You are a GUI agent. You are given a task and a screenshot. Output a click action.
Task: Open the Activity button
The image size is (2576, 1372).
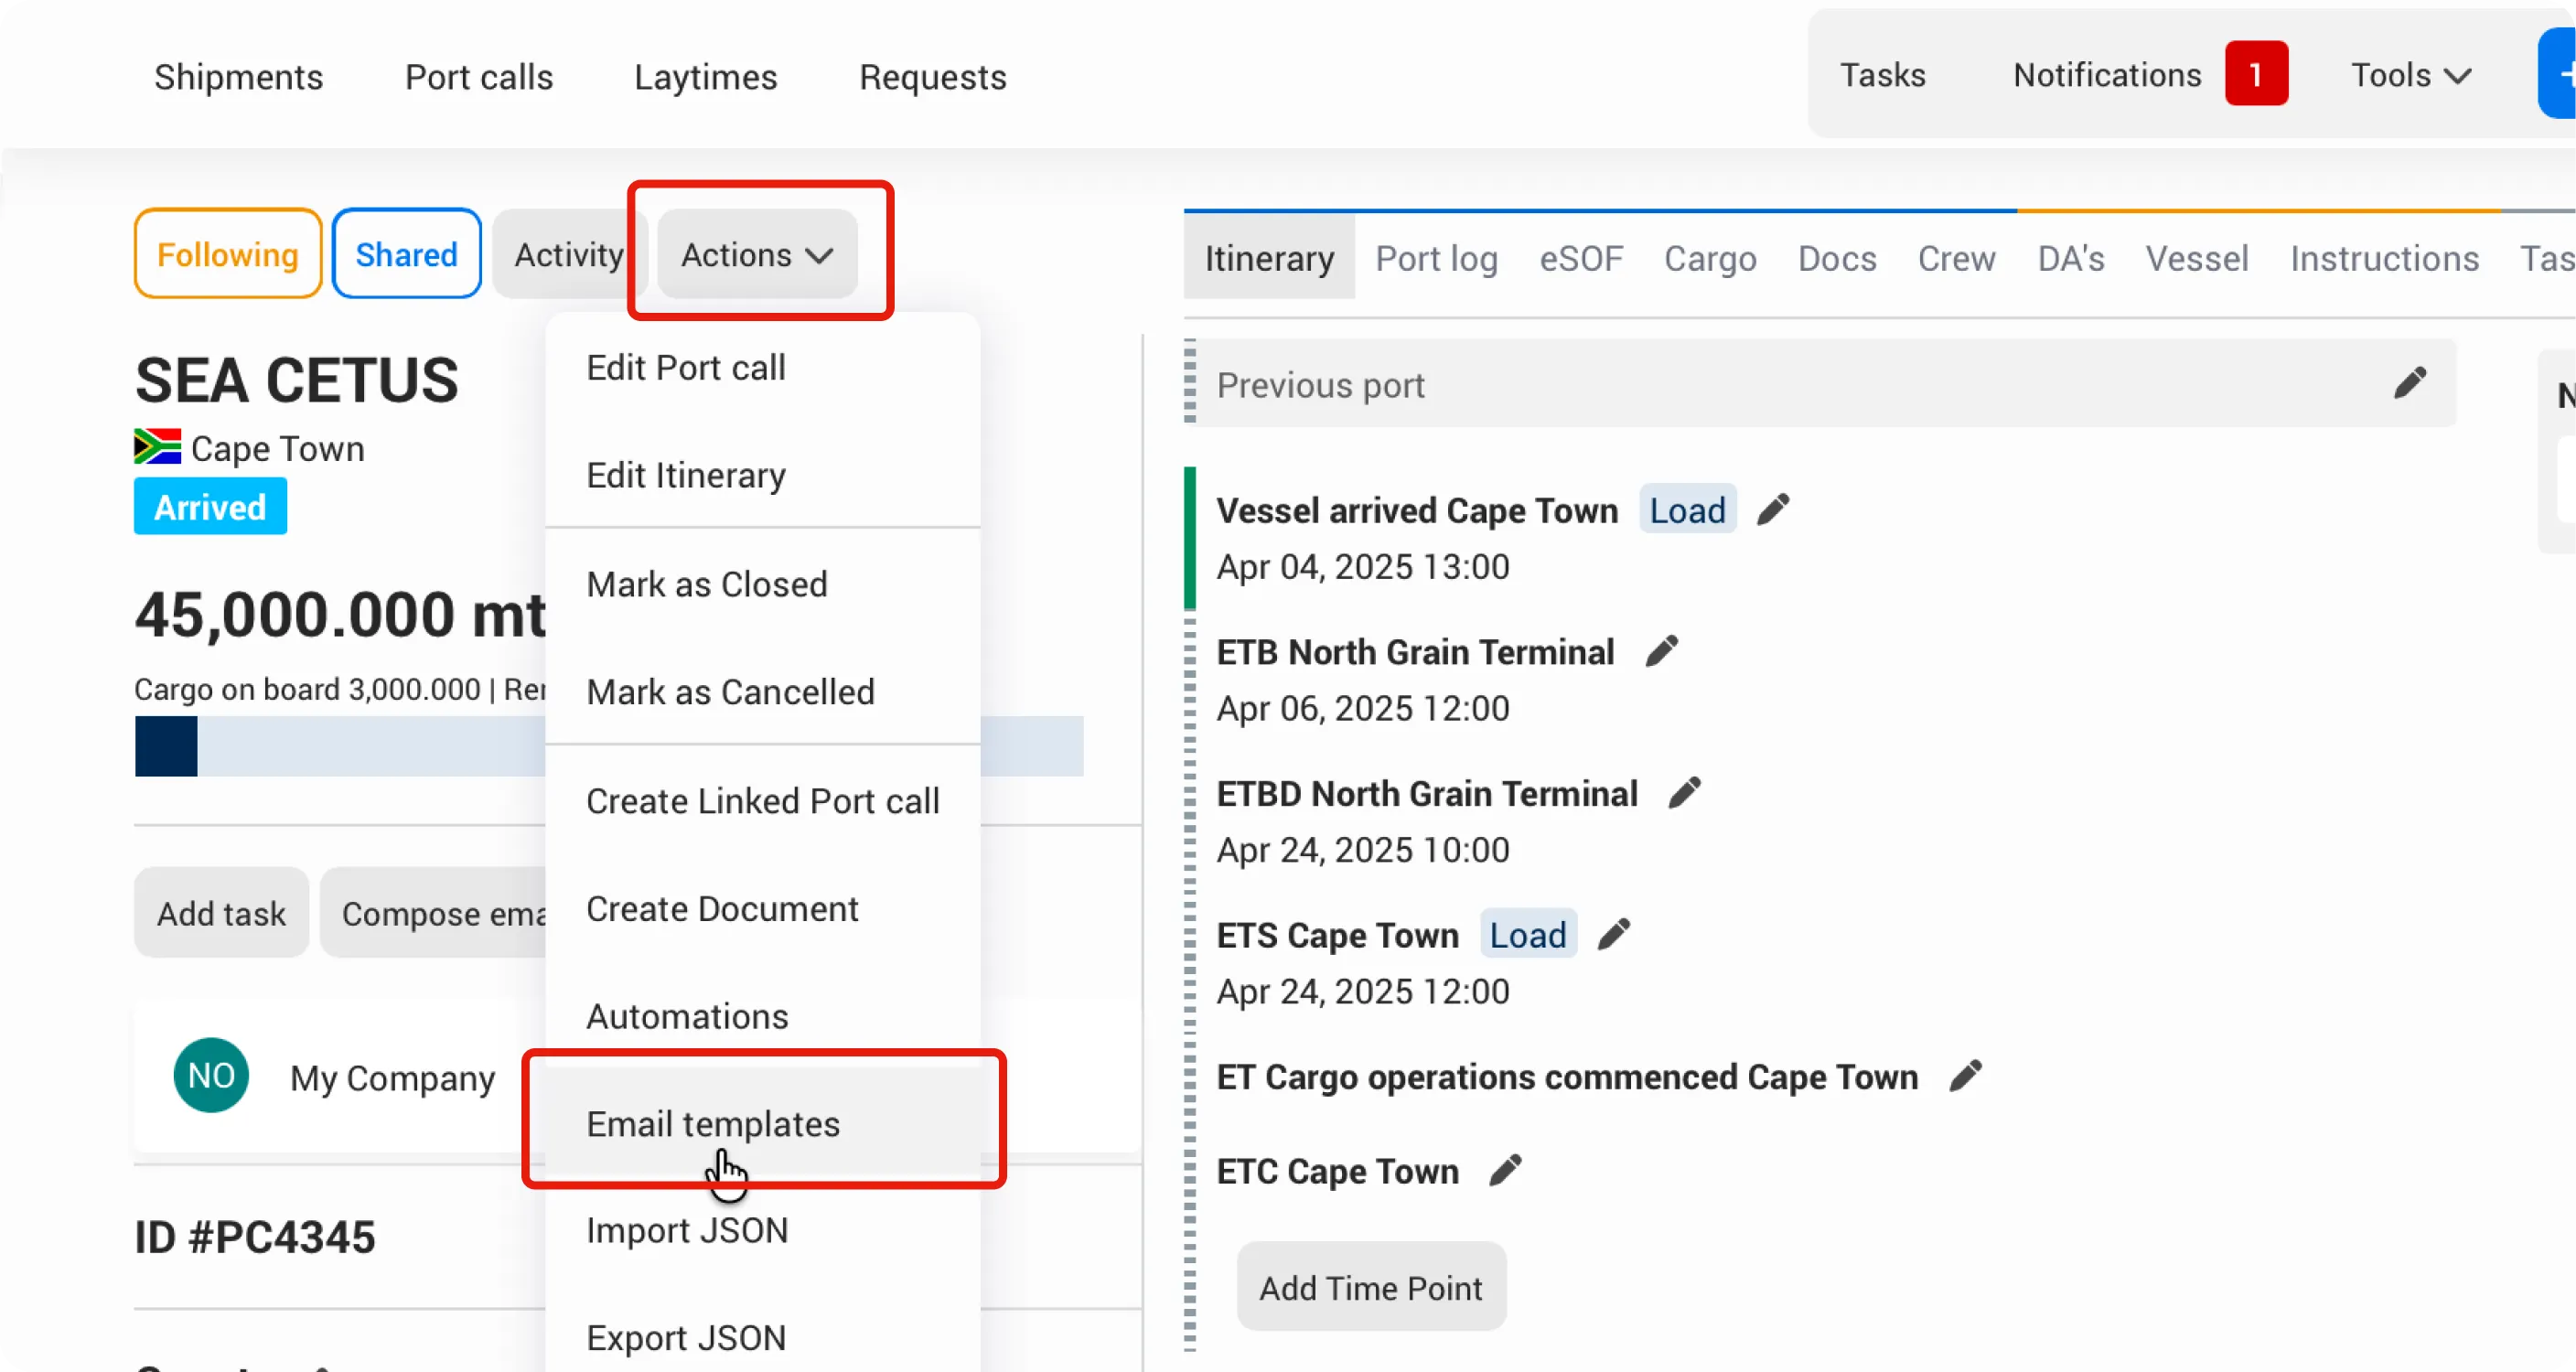point(569,254)
